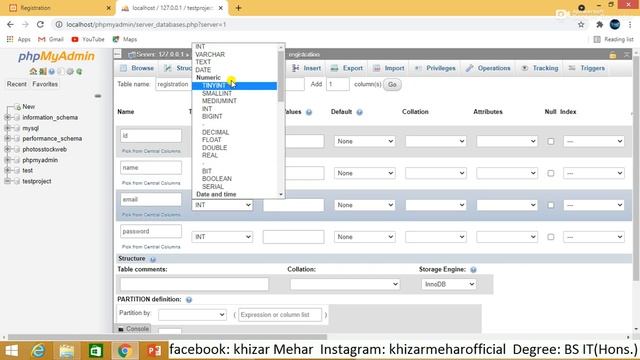Select TINYINT in the type list
The image size is (640, 360).
234,86
